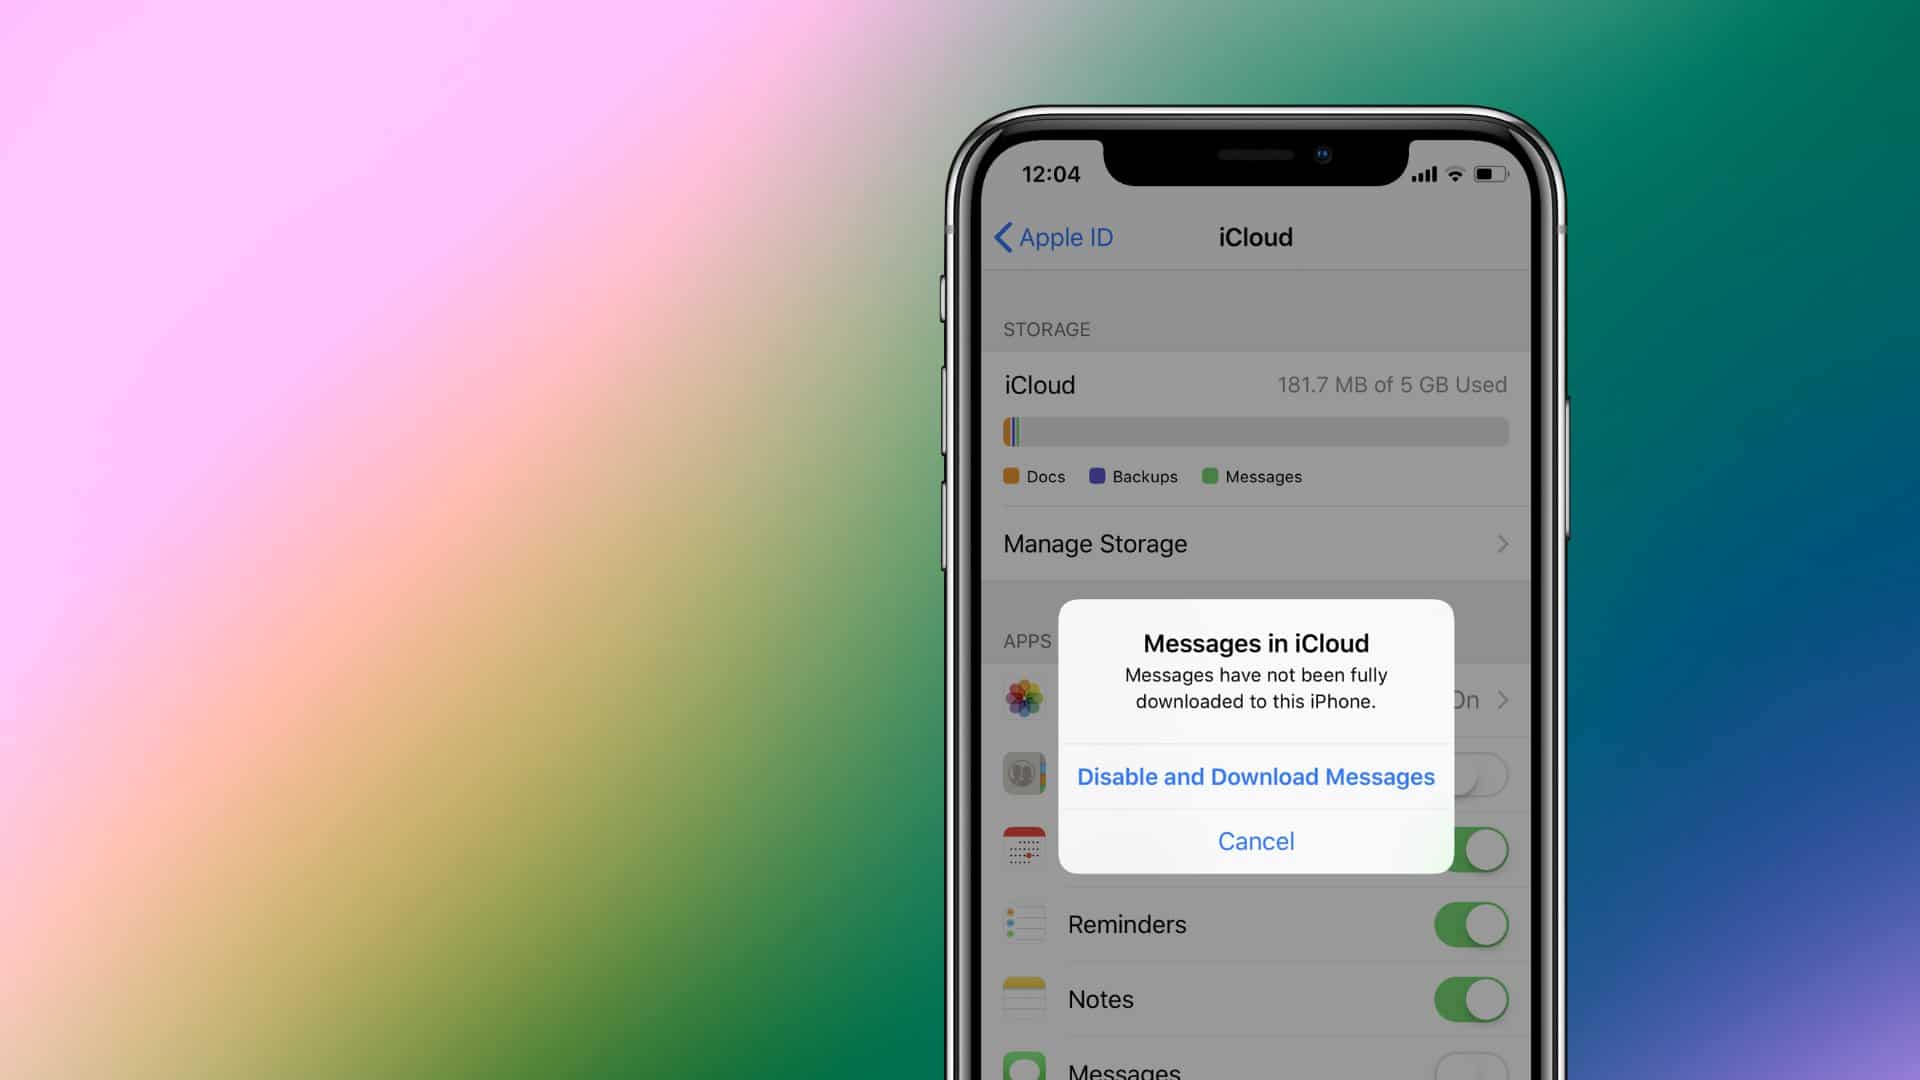This screenshot has height=1080, width=1920.
Task: Tap the iCloud storage usage bar
Action: click(x=1254, y=429)
